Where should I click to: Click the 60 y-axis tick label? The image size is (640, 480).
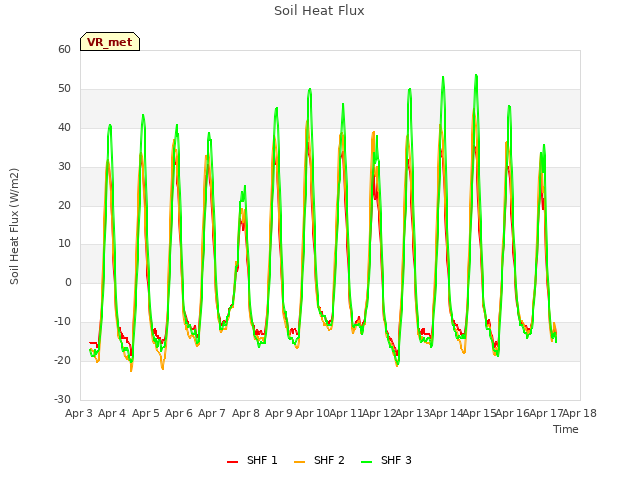[64, 49]
